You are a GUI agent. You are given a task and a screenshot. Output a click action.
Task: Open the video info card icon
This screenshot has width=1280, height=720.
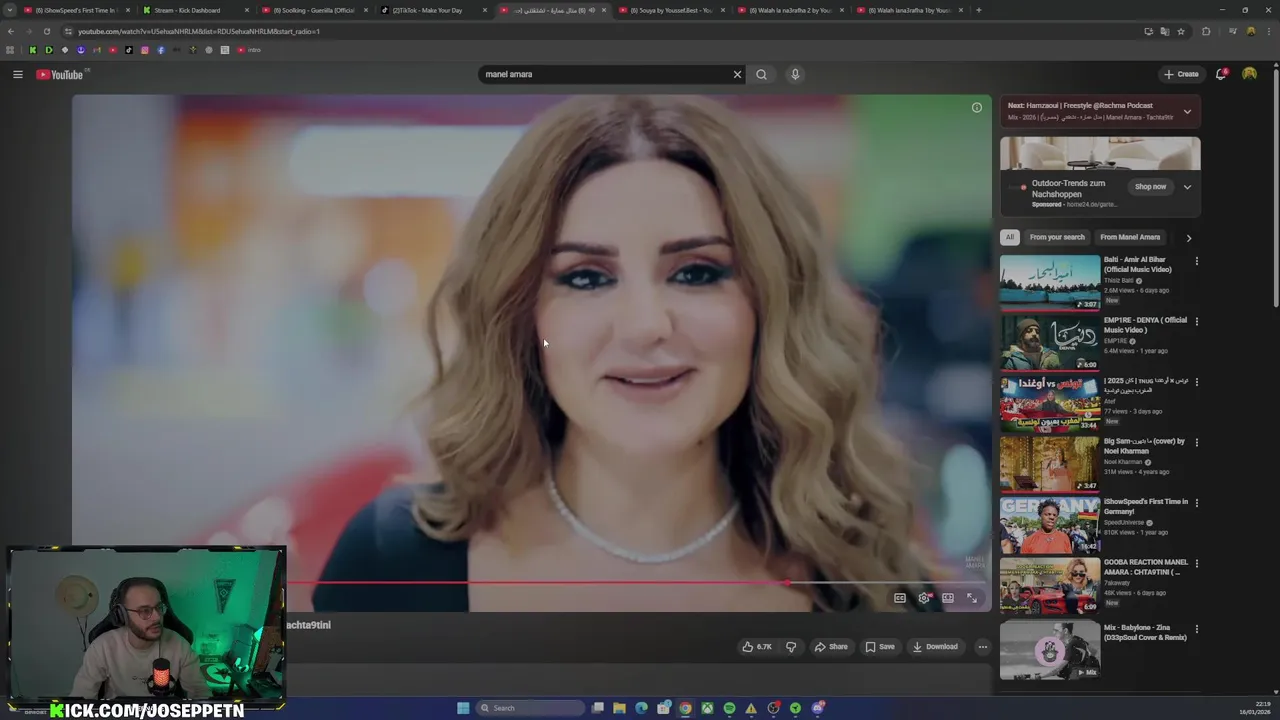coord(977,108)
